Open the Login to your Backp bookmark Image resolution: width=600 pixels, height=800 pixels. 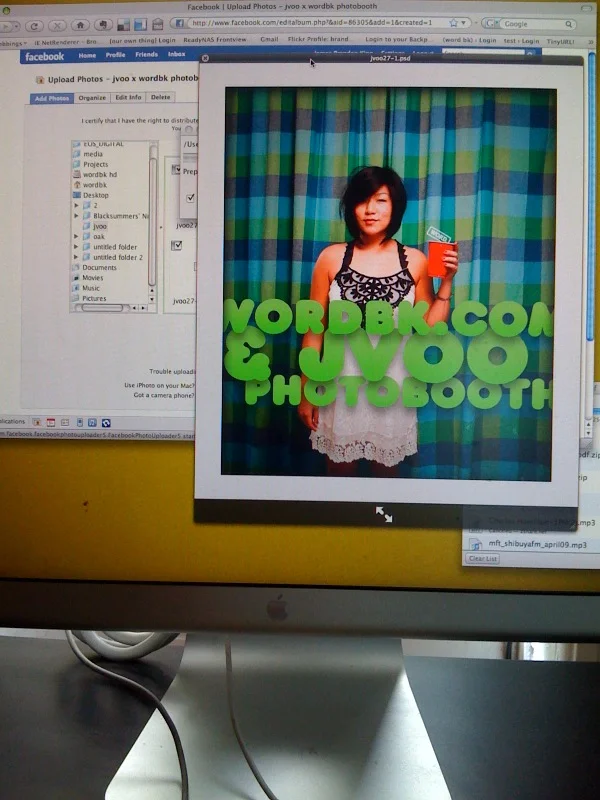pyautogui.click(x=396, y=39)
